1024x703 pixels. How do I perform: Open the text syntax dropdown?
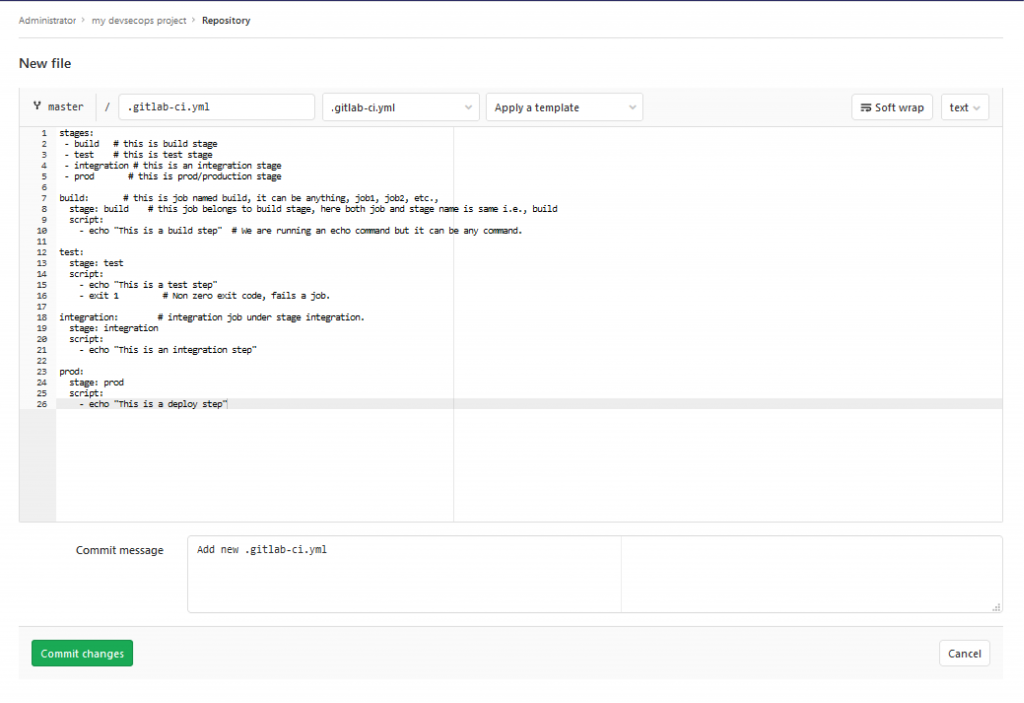tap(965, 107)
